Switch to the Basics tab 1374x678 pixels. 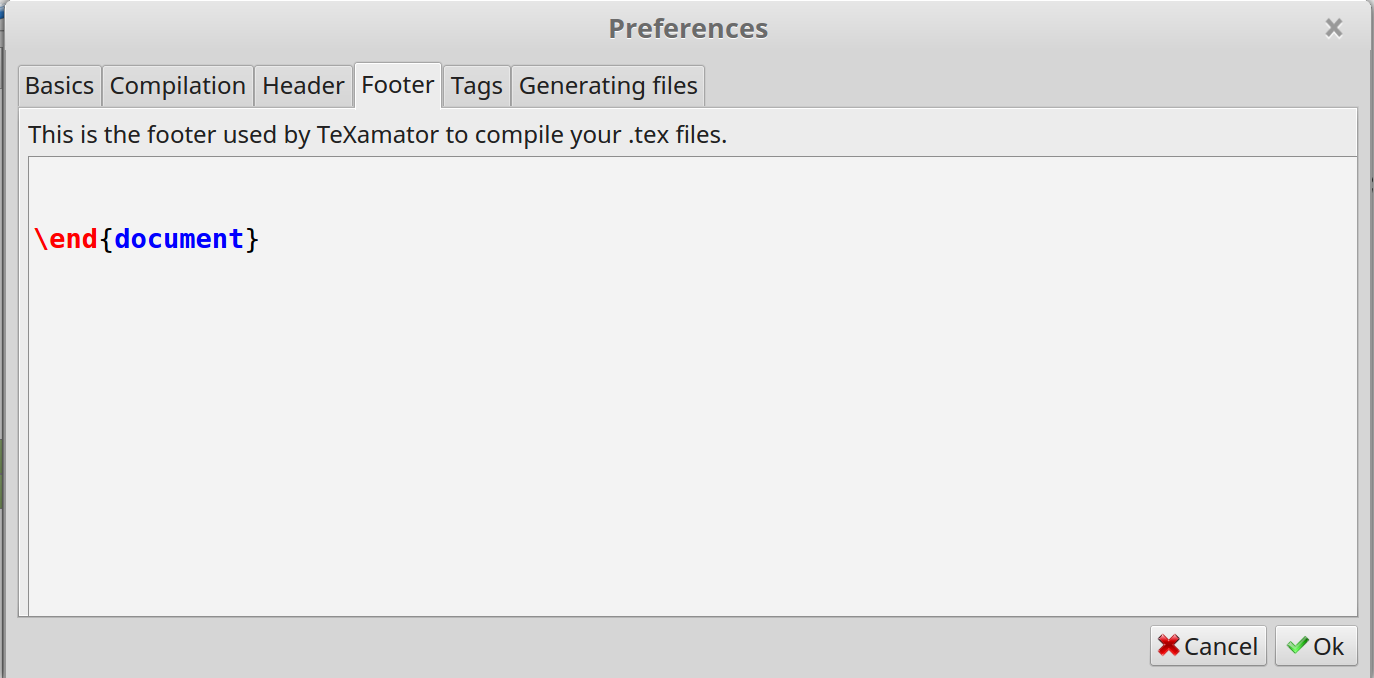pyautogui.click(x=60, y=86)
